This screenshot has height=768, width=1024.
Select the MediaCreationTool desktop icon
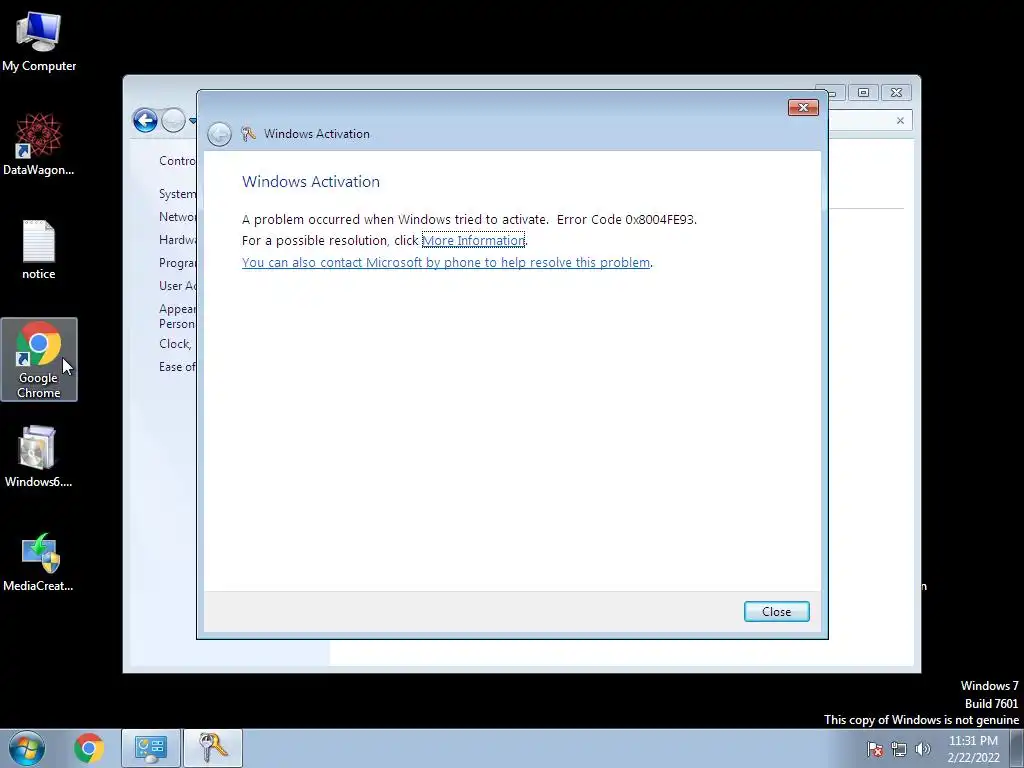[x=39, y=562]
